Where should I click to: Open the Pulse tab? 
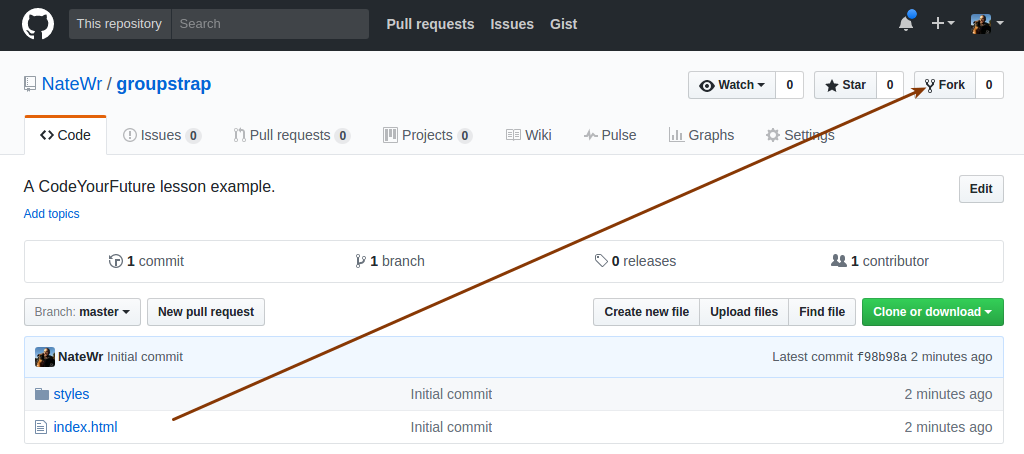pyautogui.click(x=610, y=135)
